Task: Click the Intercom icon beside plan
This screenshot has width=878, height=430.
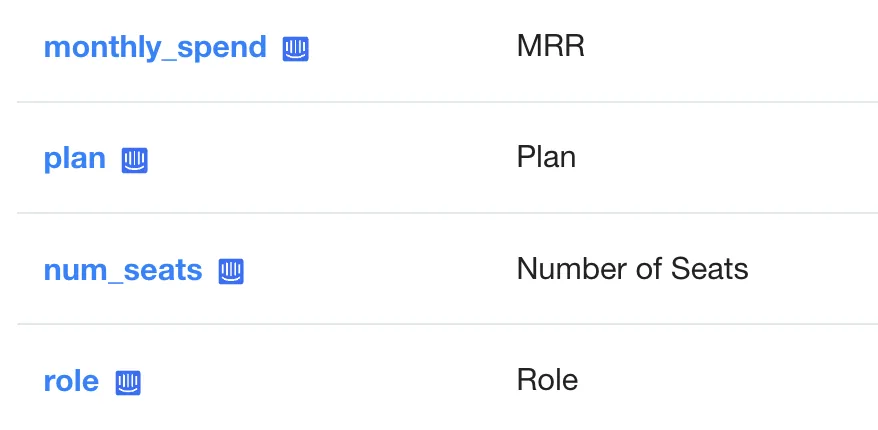Action: 134,161
